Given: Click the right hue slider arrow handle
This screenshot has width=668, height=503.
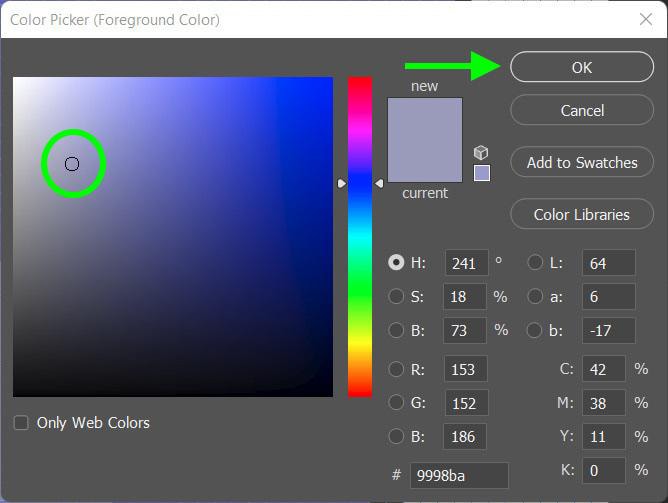Looking at the screenshot, I should click(379, 183).
